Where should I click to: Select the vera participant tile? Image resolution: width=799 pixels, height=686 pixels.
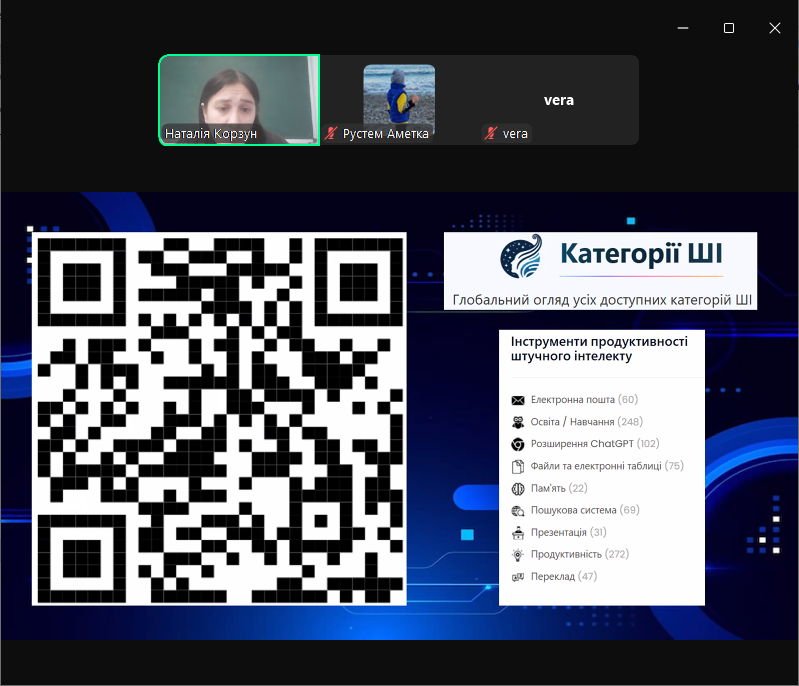pos(558,100)
